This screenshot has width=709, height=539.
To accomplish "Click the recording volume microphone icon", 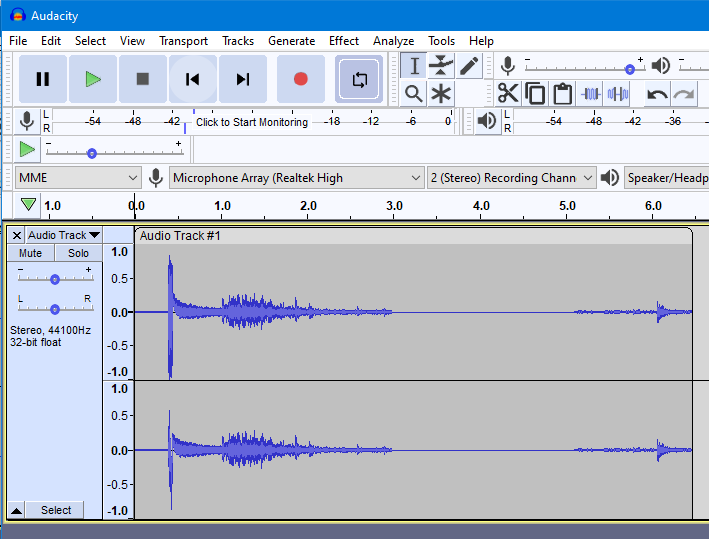I will [508, 66].
